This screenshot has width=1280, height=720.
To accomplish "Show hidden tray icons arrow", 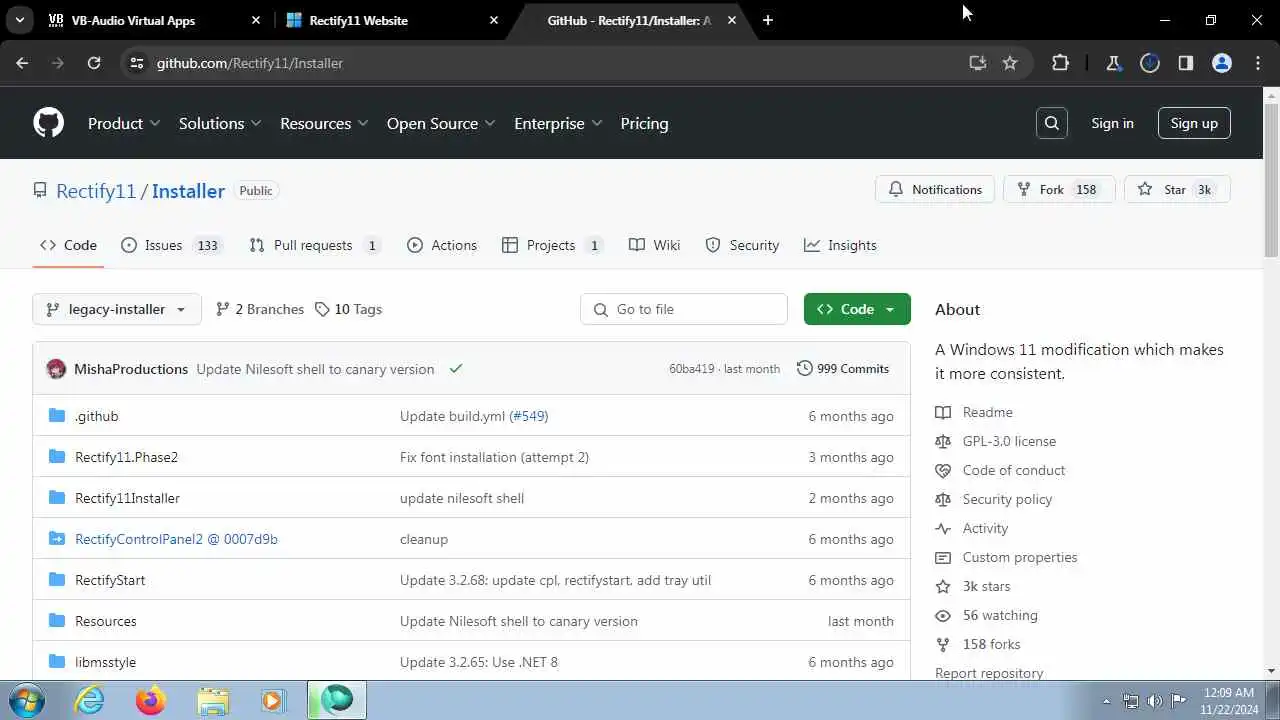I will 1106,701.
